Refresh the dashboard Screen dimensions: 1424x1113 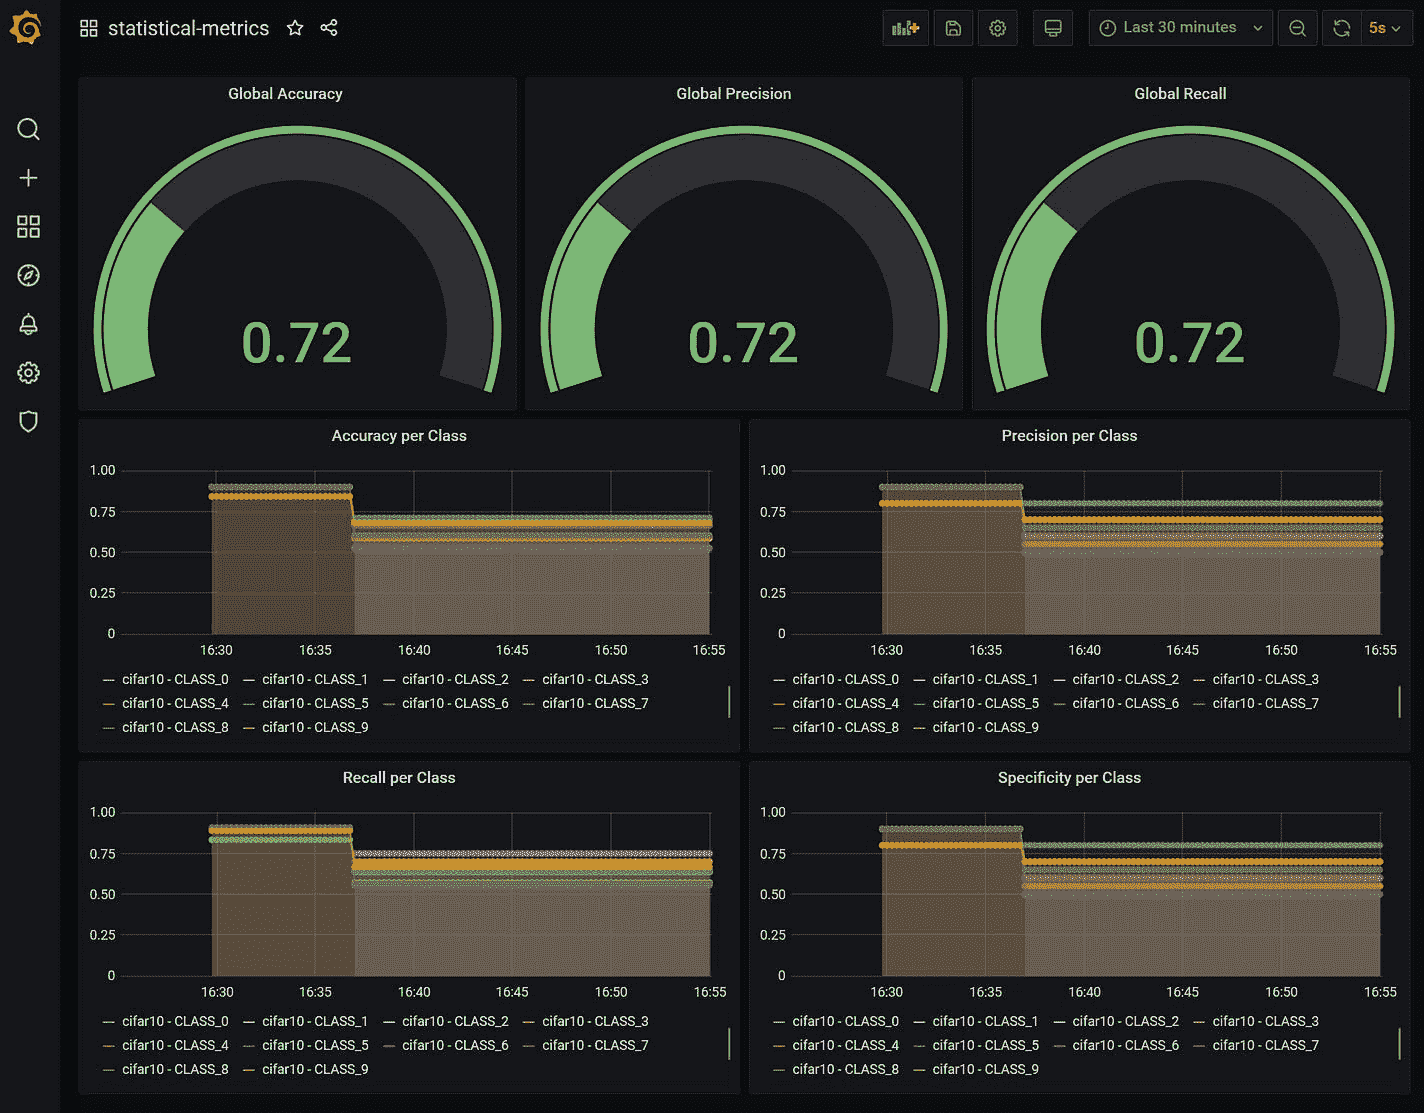pos(1342,28)
